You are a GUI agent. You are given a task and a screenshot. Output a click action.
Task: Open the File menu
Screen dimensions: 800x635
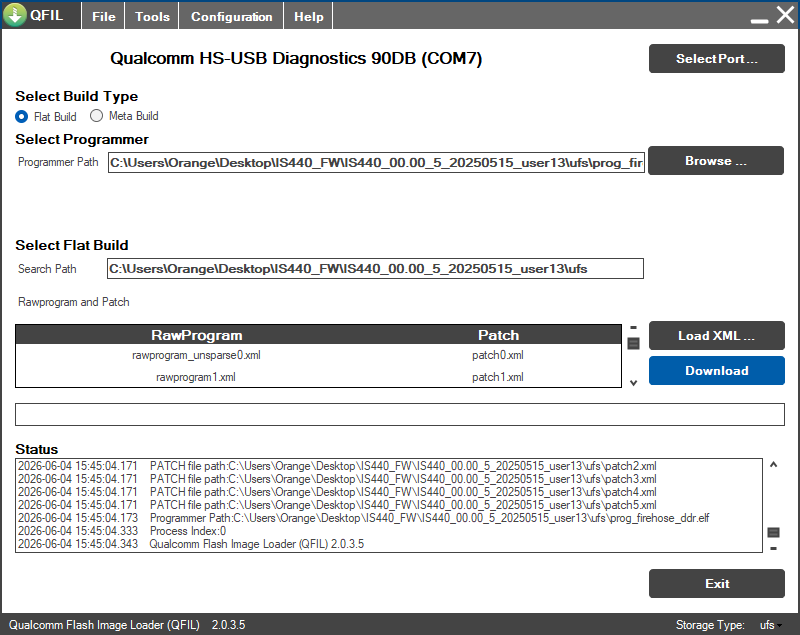click(104, 16)
